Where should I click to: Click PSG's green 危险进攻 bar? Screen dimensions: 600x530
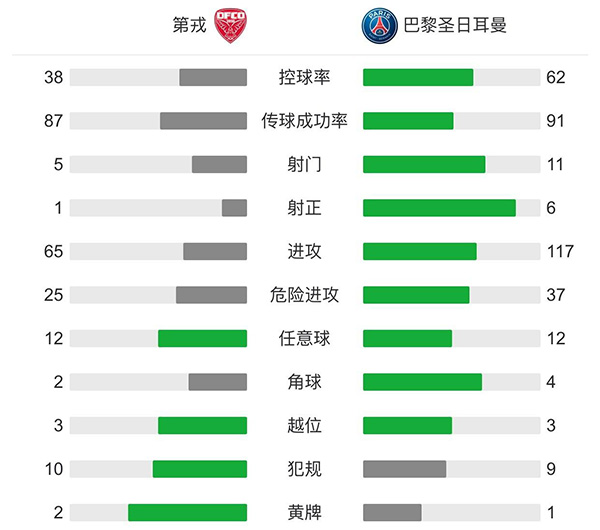pyautogui.click(x=416, y=295)
